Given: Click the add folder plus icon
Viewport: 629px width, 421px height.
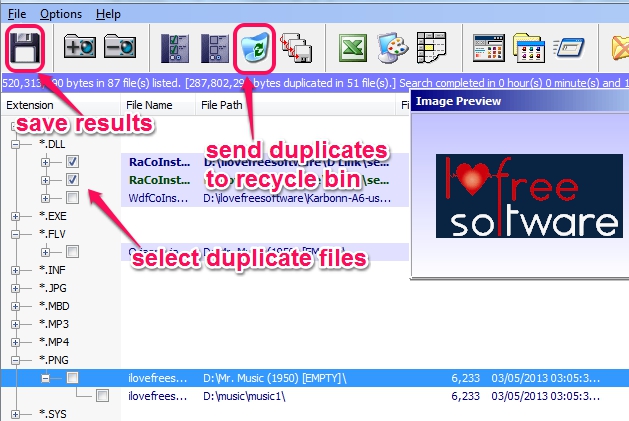Looking at the screenshot, I should 79,47.
